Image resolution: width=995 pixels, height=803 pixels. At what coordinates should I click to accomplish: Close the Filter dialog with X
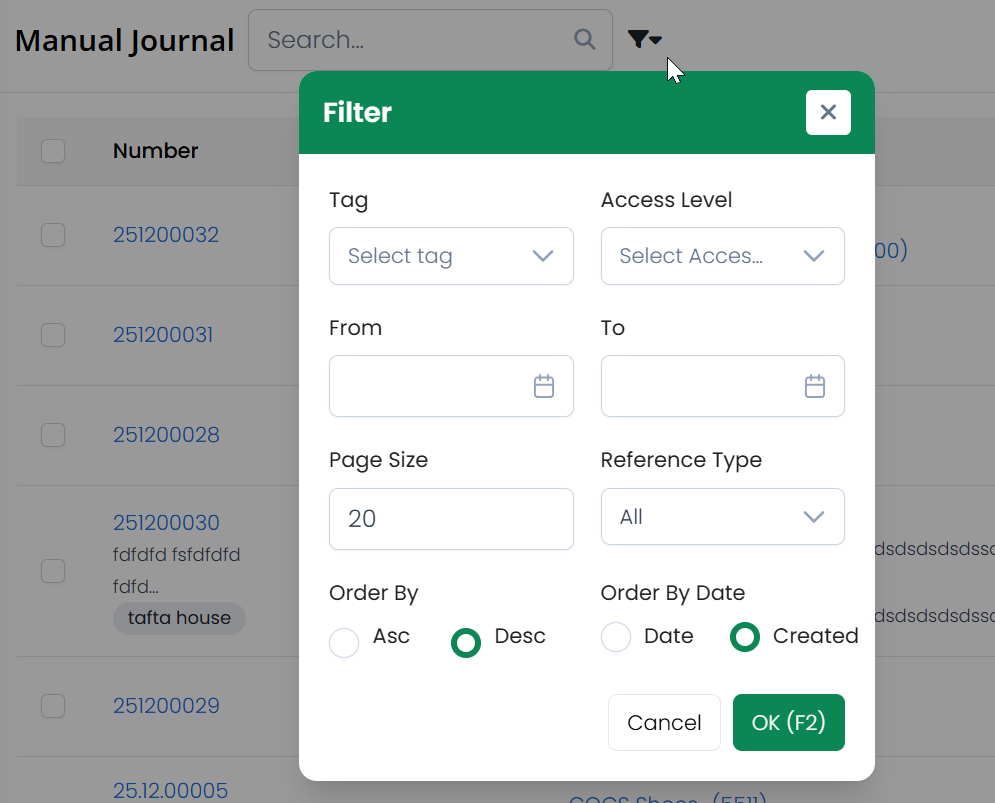(828, 112)
